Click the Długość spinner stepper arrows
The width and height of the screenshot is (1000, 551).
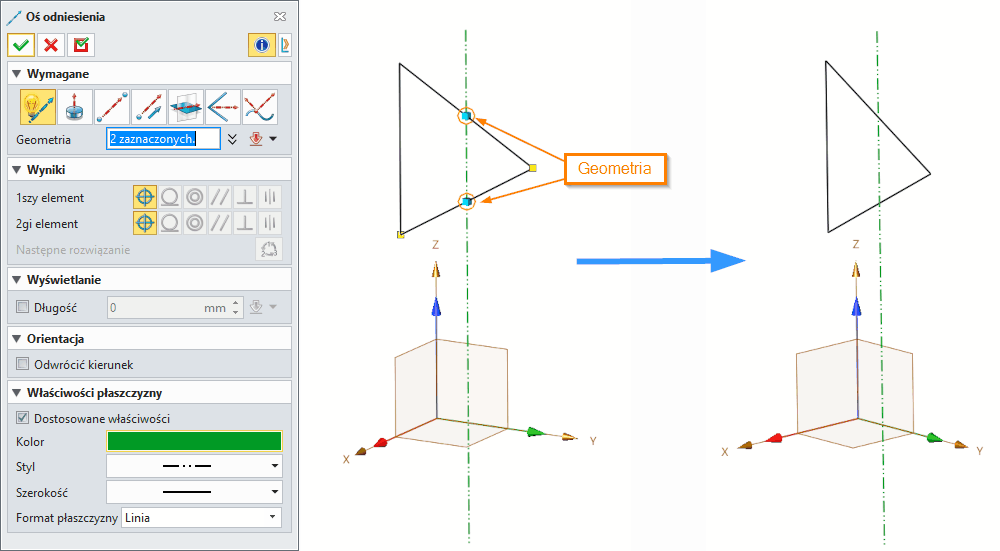(236, 308)
